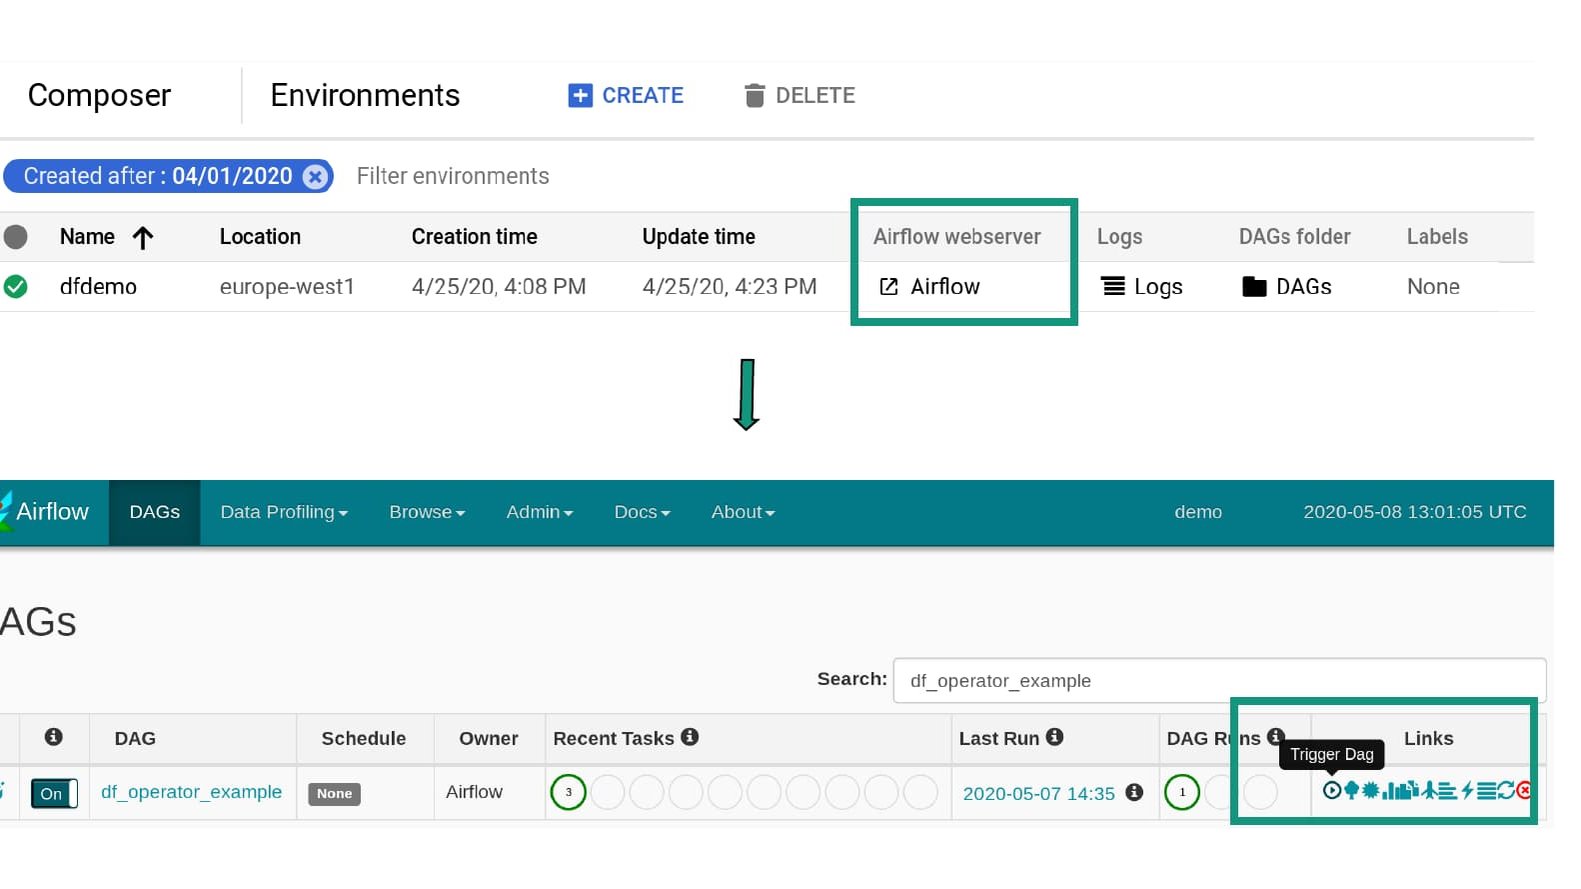1581x889 pixels.
Task: Click the None schedule badge
Action: [x=334, y=793]
